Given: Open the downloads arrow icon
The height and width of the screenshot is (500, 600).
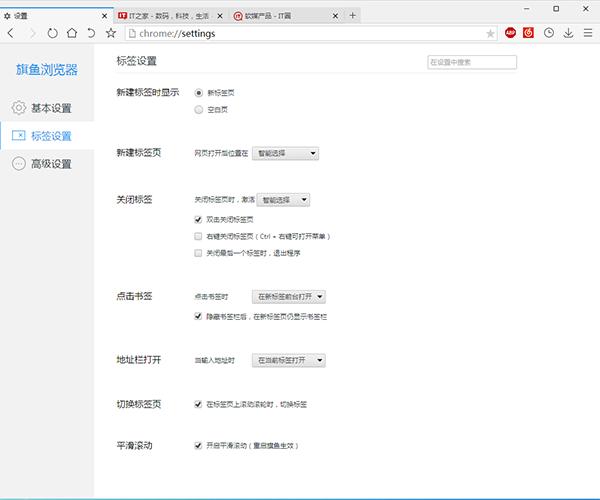Looking at the screenshot, I should [568, 33].
